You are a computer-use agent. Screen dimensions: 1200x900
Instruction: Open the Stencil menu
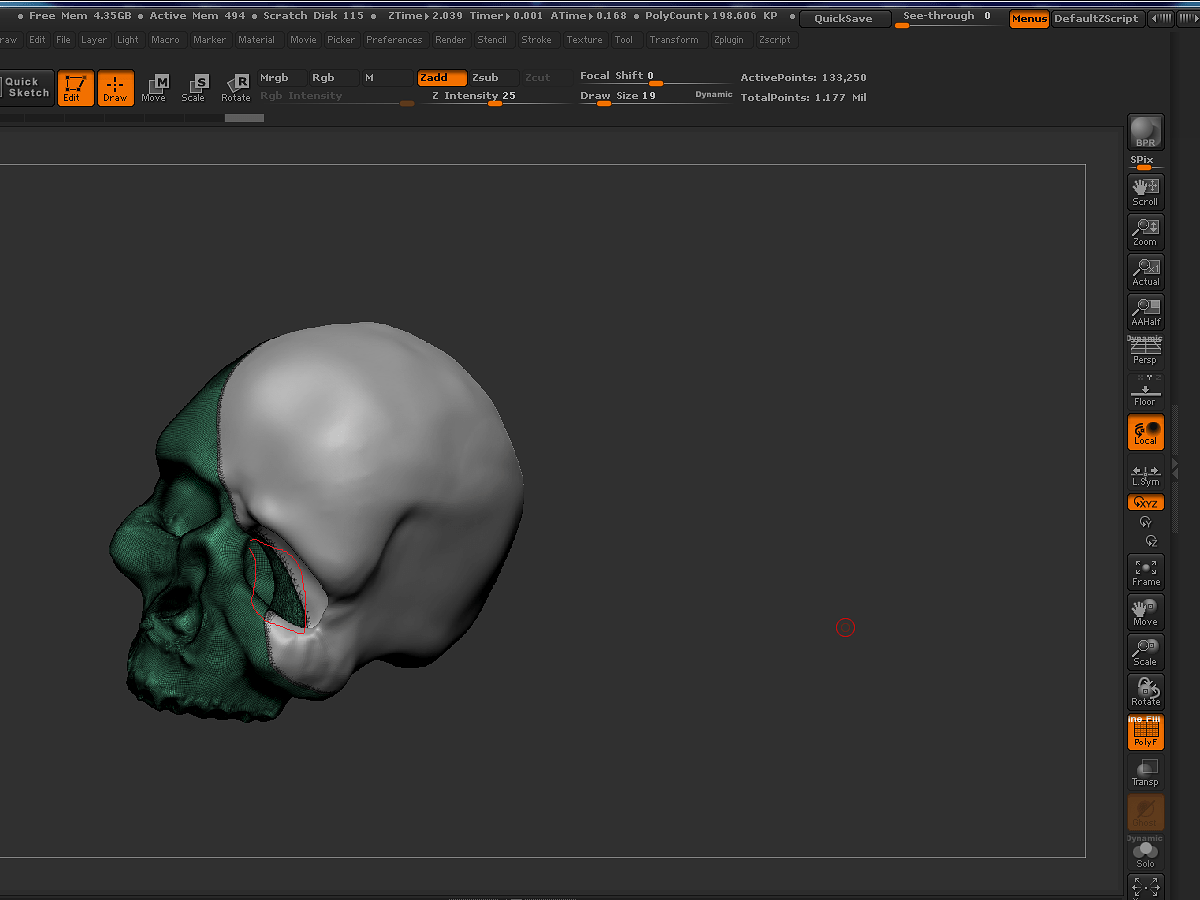point(492,40)
